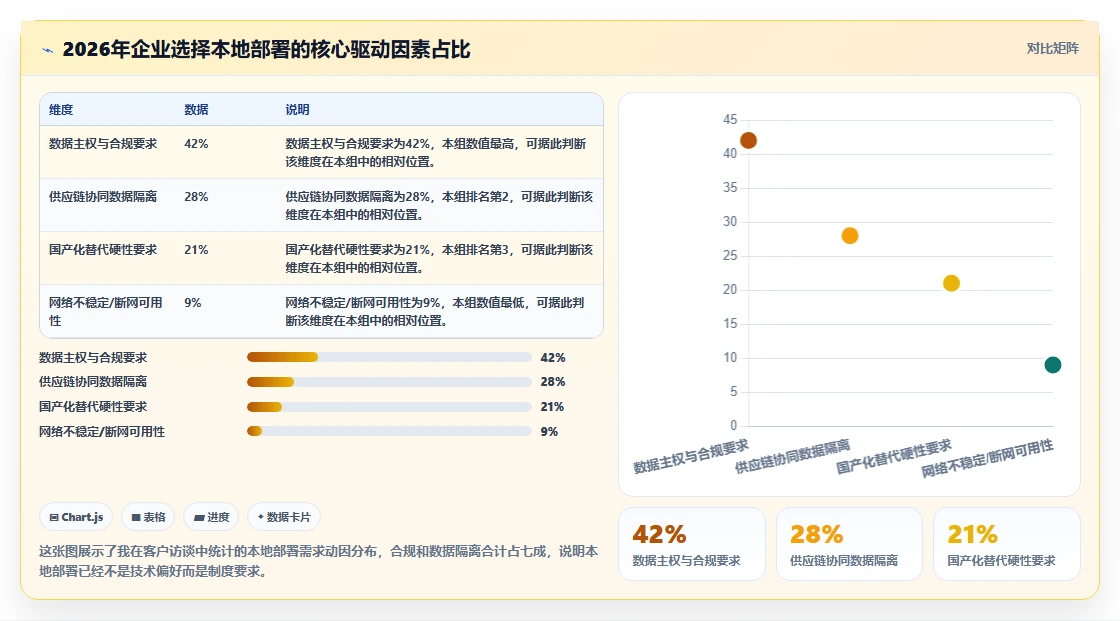Click the 21% value in table
The image size is (1120, 621).
click(x=196, y=249)
